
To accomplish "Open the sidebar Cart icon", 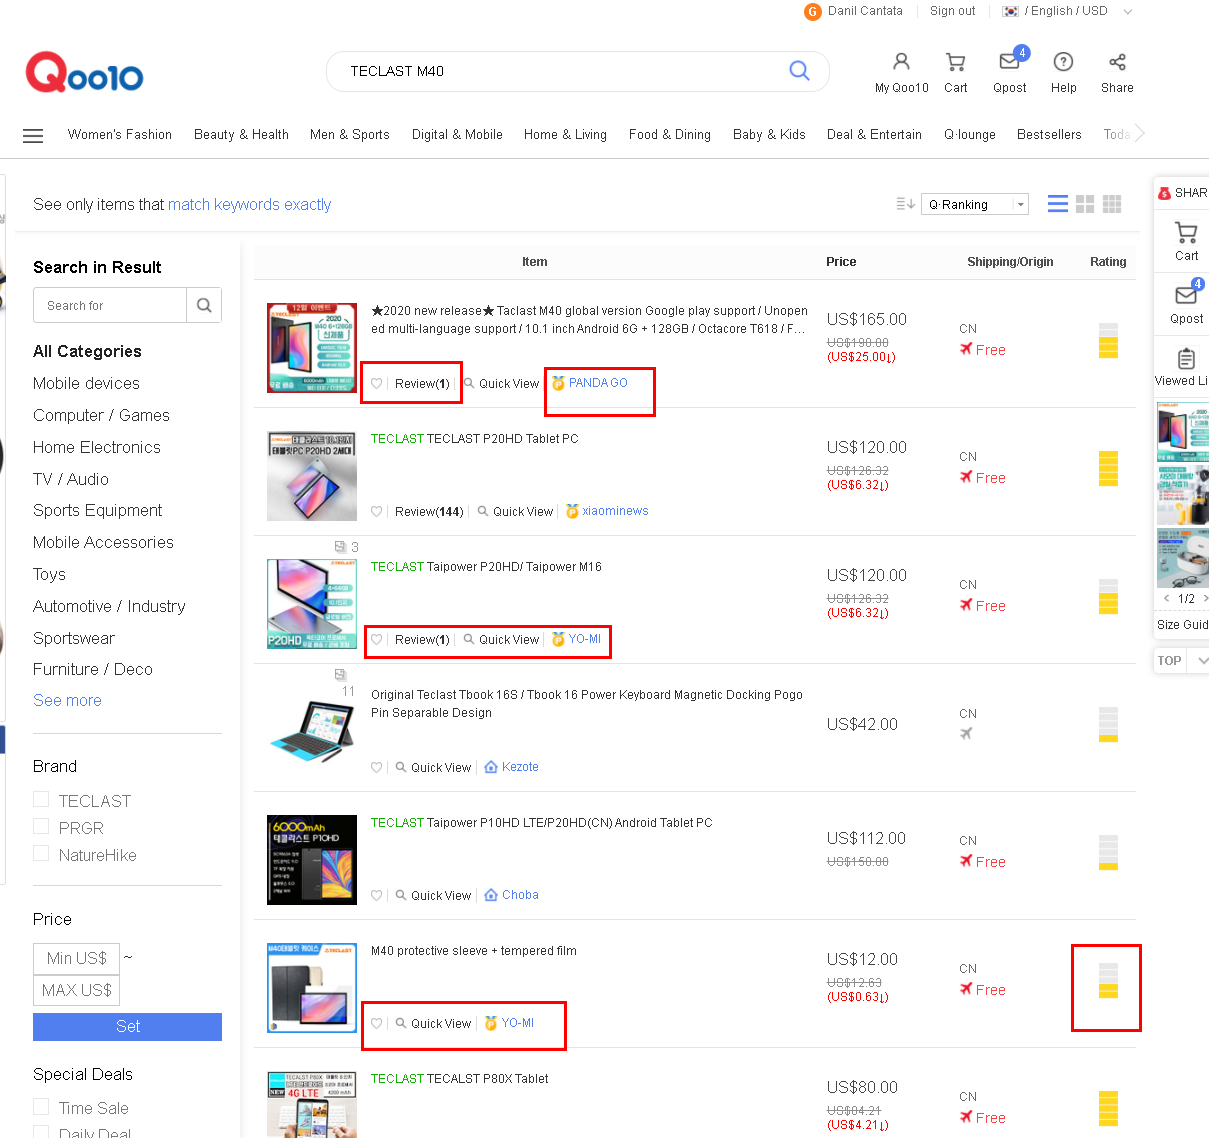I will (1186, 233).
